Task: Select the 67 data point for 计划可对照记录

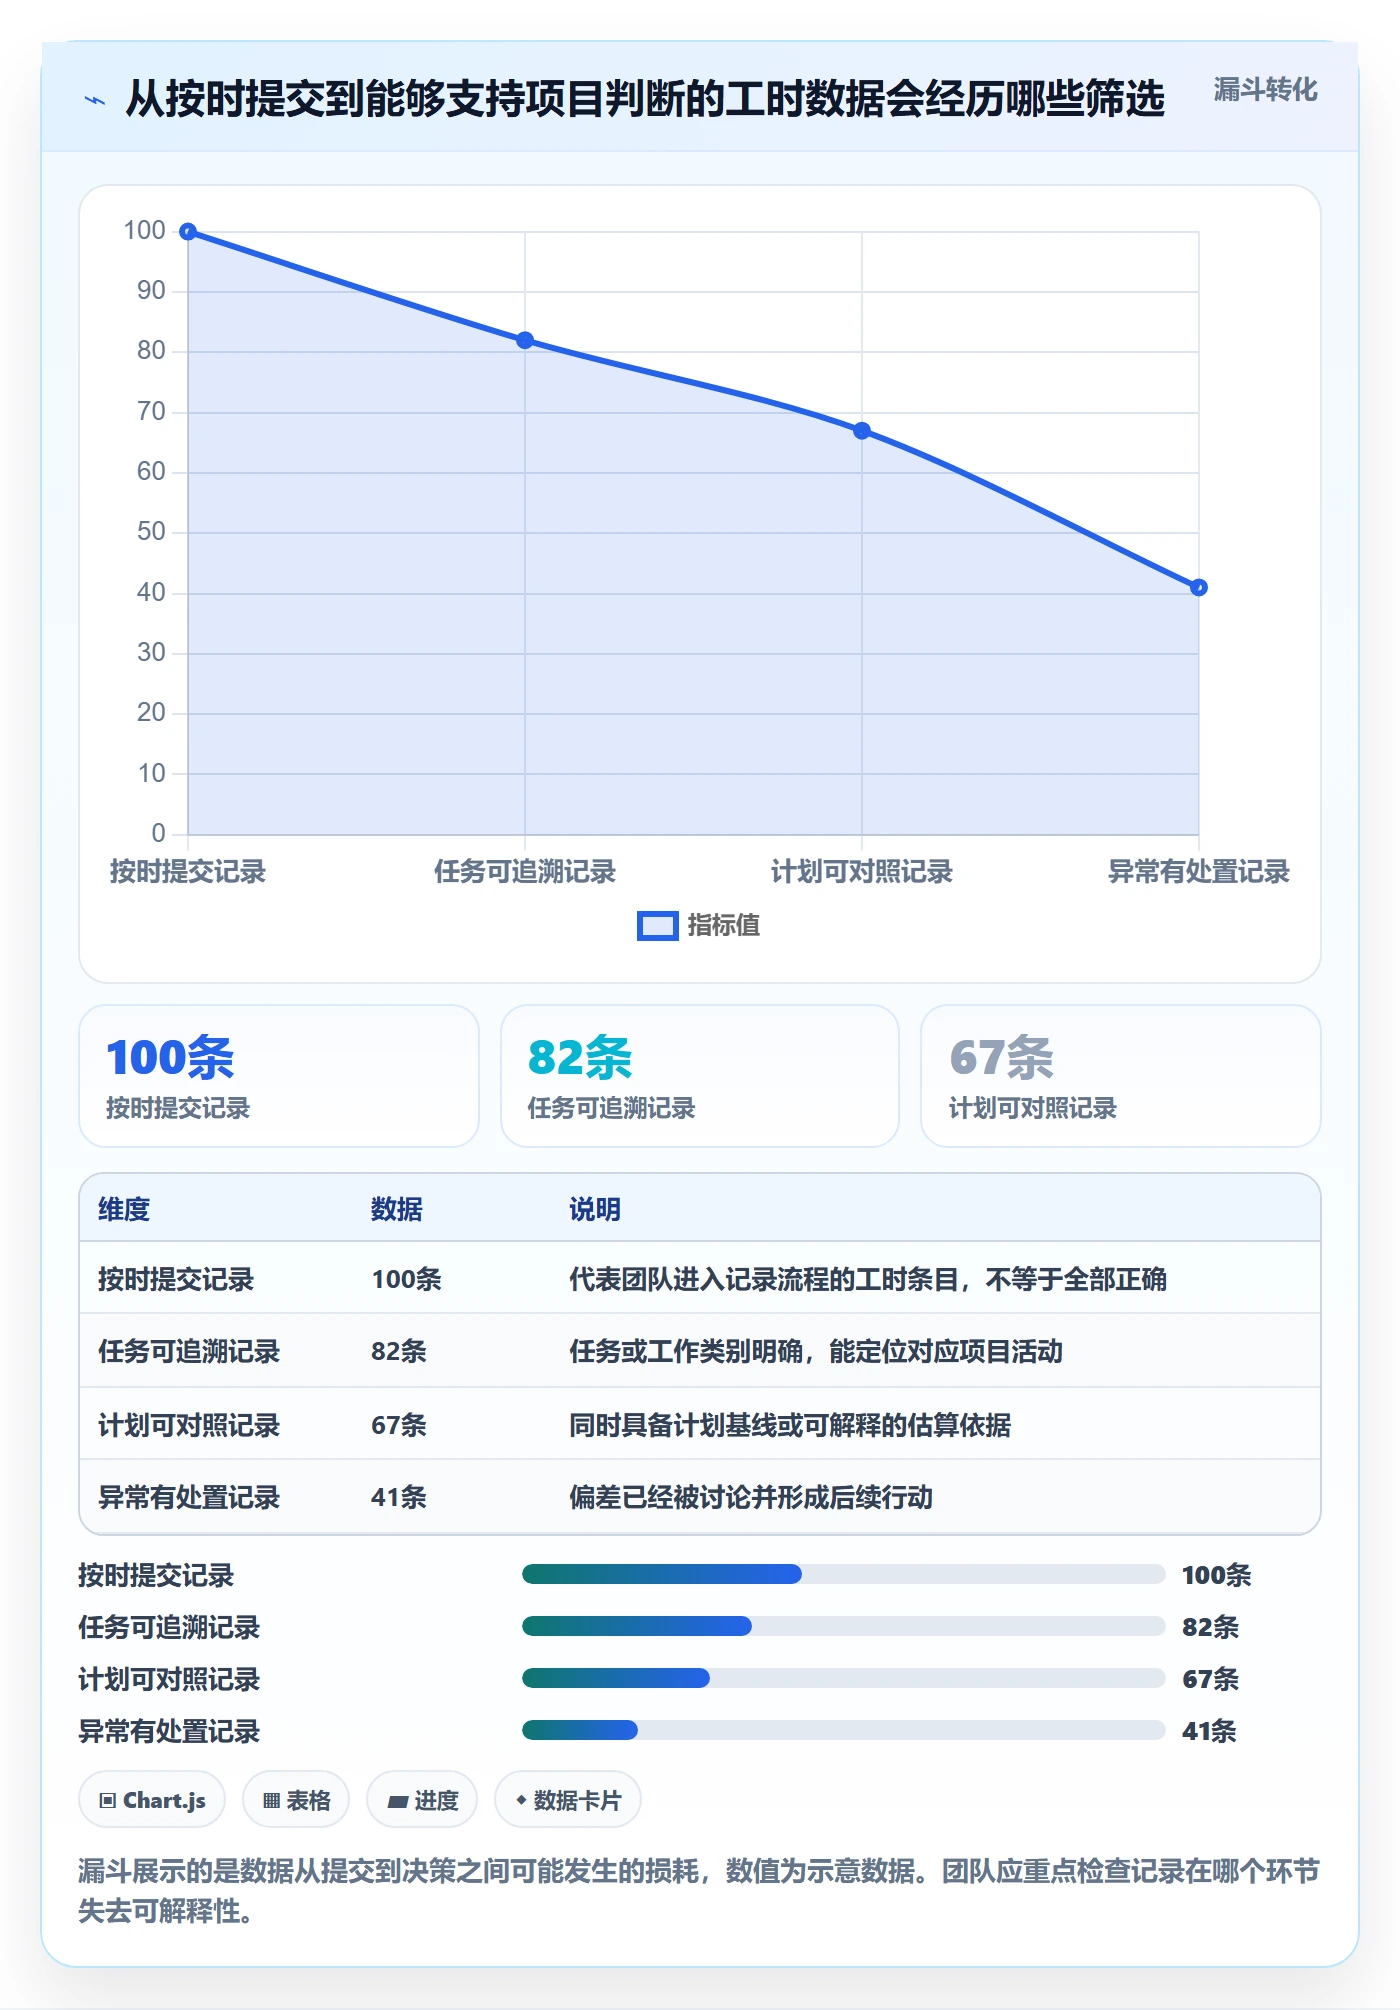Action: point(862,431)
